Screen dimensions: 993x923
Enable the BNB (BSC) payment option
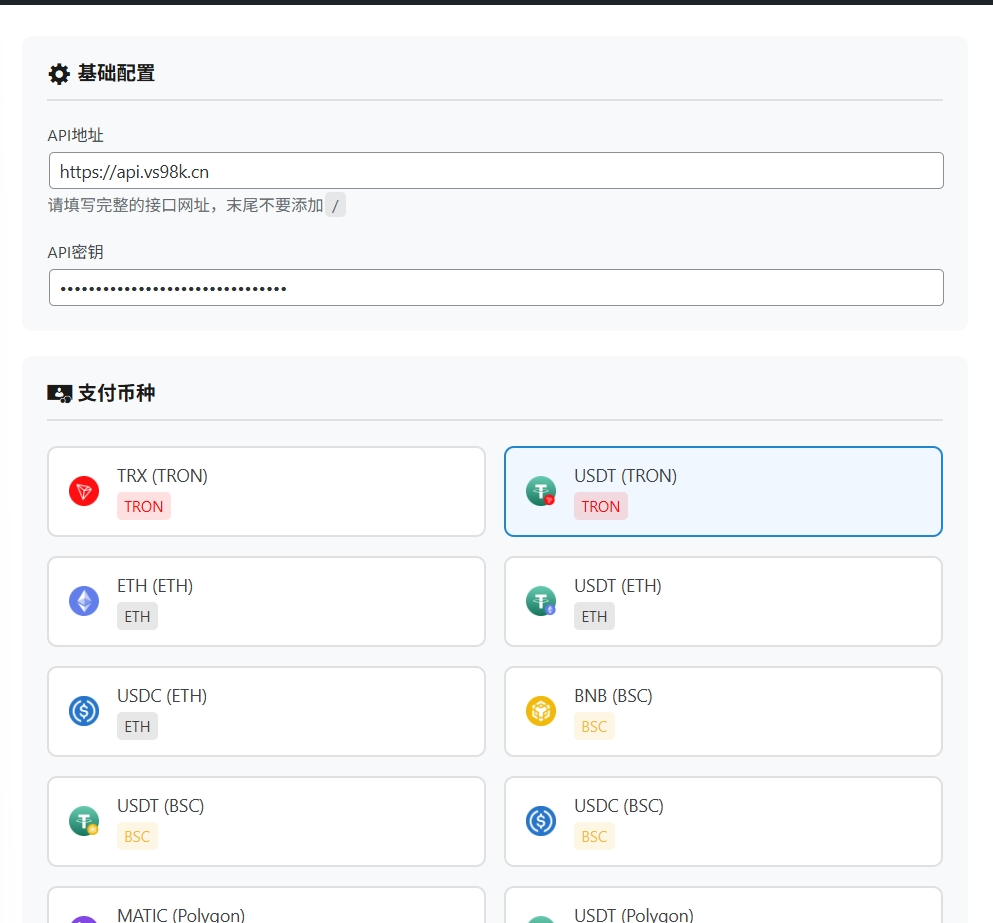click(723, 711)
